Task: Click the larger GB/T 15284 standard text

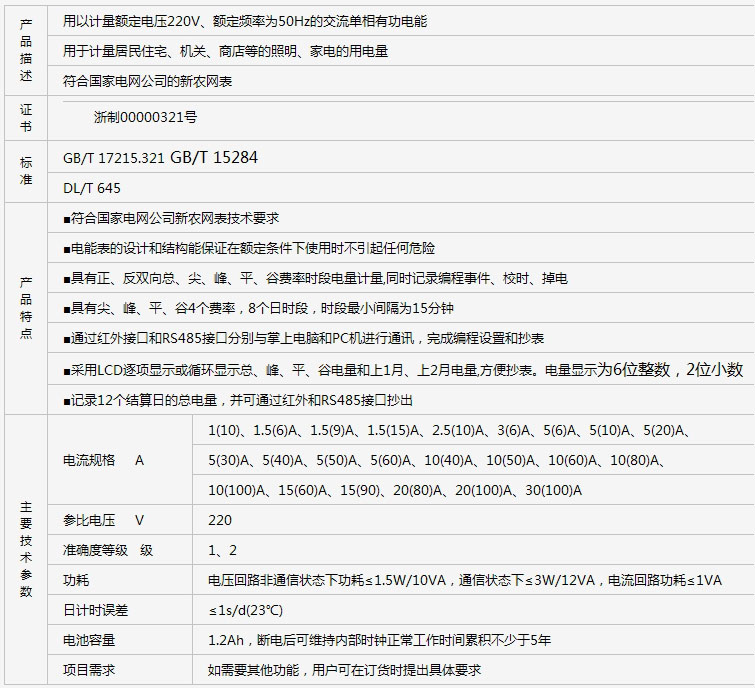Action: pos(214,157)
